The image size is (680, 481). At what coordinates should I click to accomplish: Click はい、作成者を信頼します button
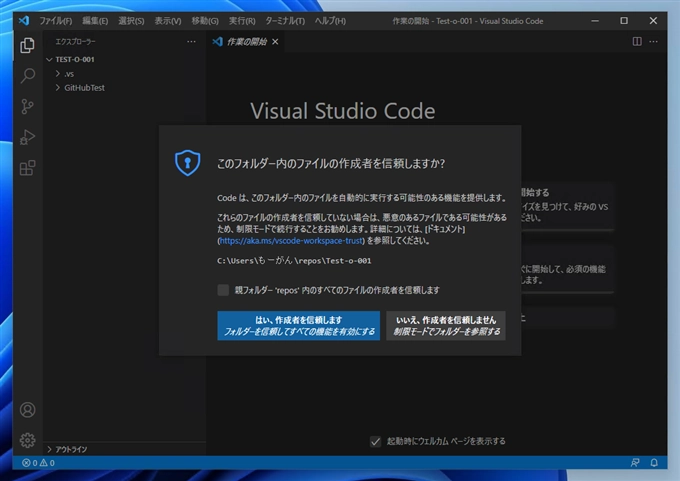coord(298,326)
